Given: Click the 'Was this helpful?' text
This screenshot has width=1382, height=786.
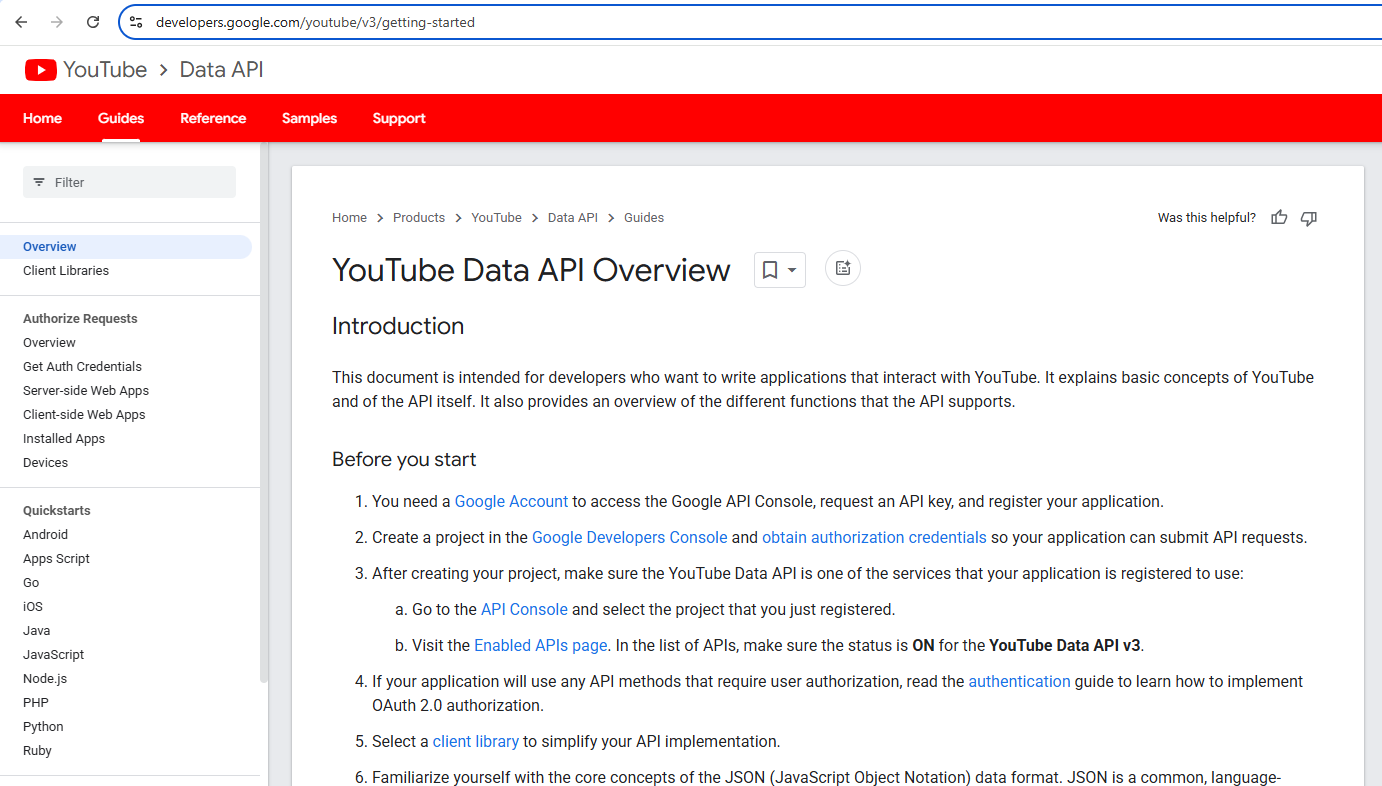Looking at the screenshot, I should [x=1207, y=217].
